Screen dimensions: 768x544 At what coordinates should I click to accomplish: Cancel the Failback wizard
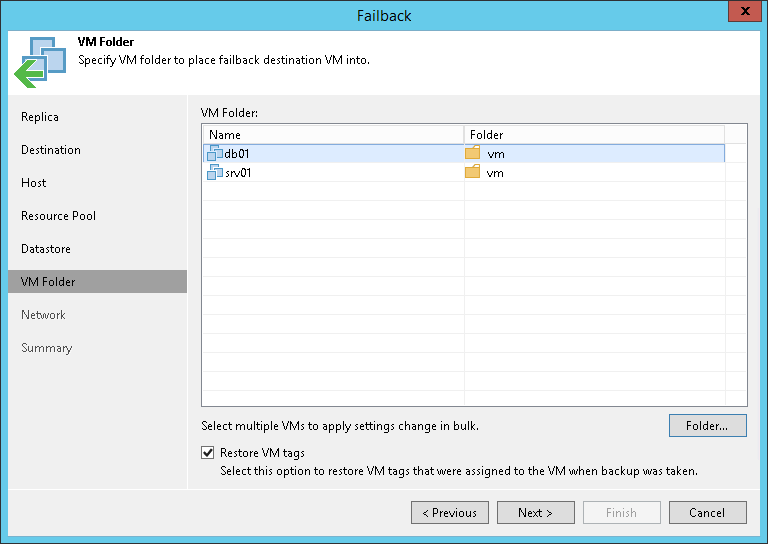(x=708, y=513)
